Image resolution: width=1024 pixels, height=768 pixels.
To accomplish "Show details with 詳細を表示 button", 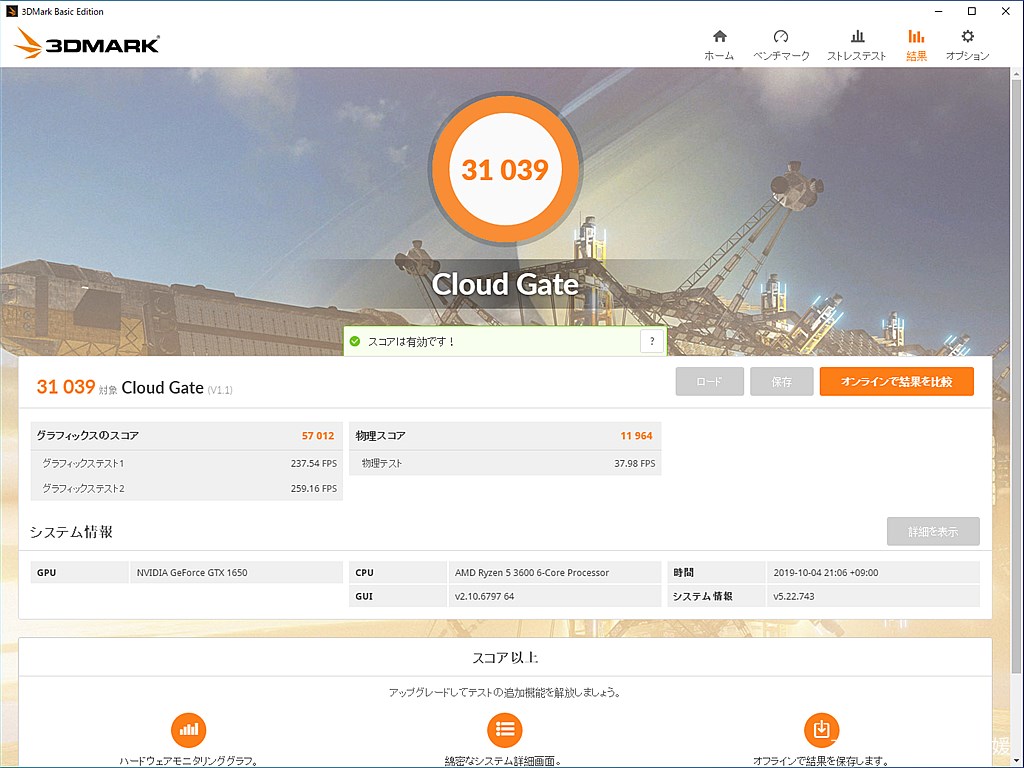I will [x=932, y=531].
